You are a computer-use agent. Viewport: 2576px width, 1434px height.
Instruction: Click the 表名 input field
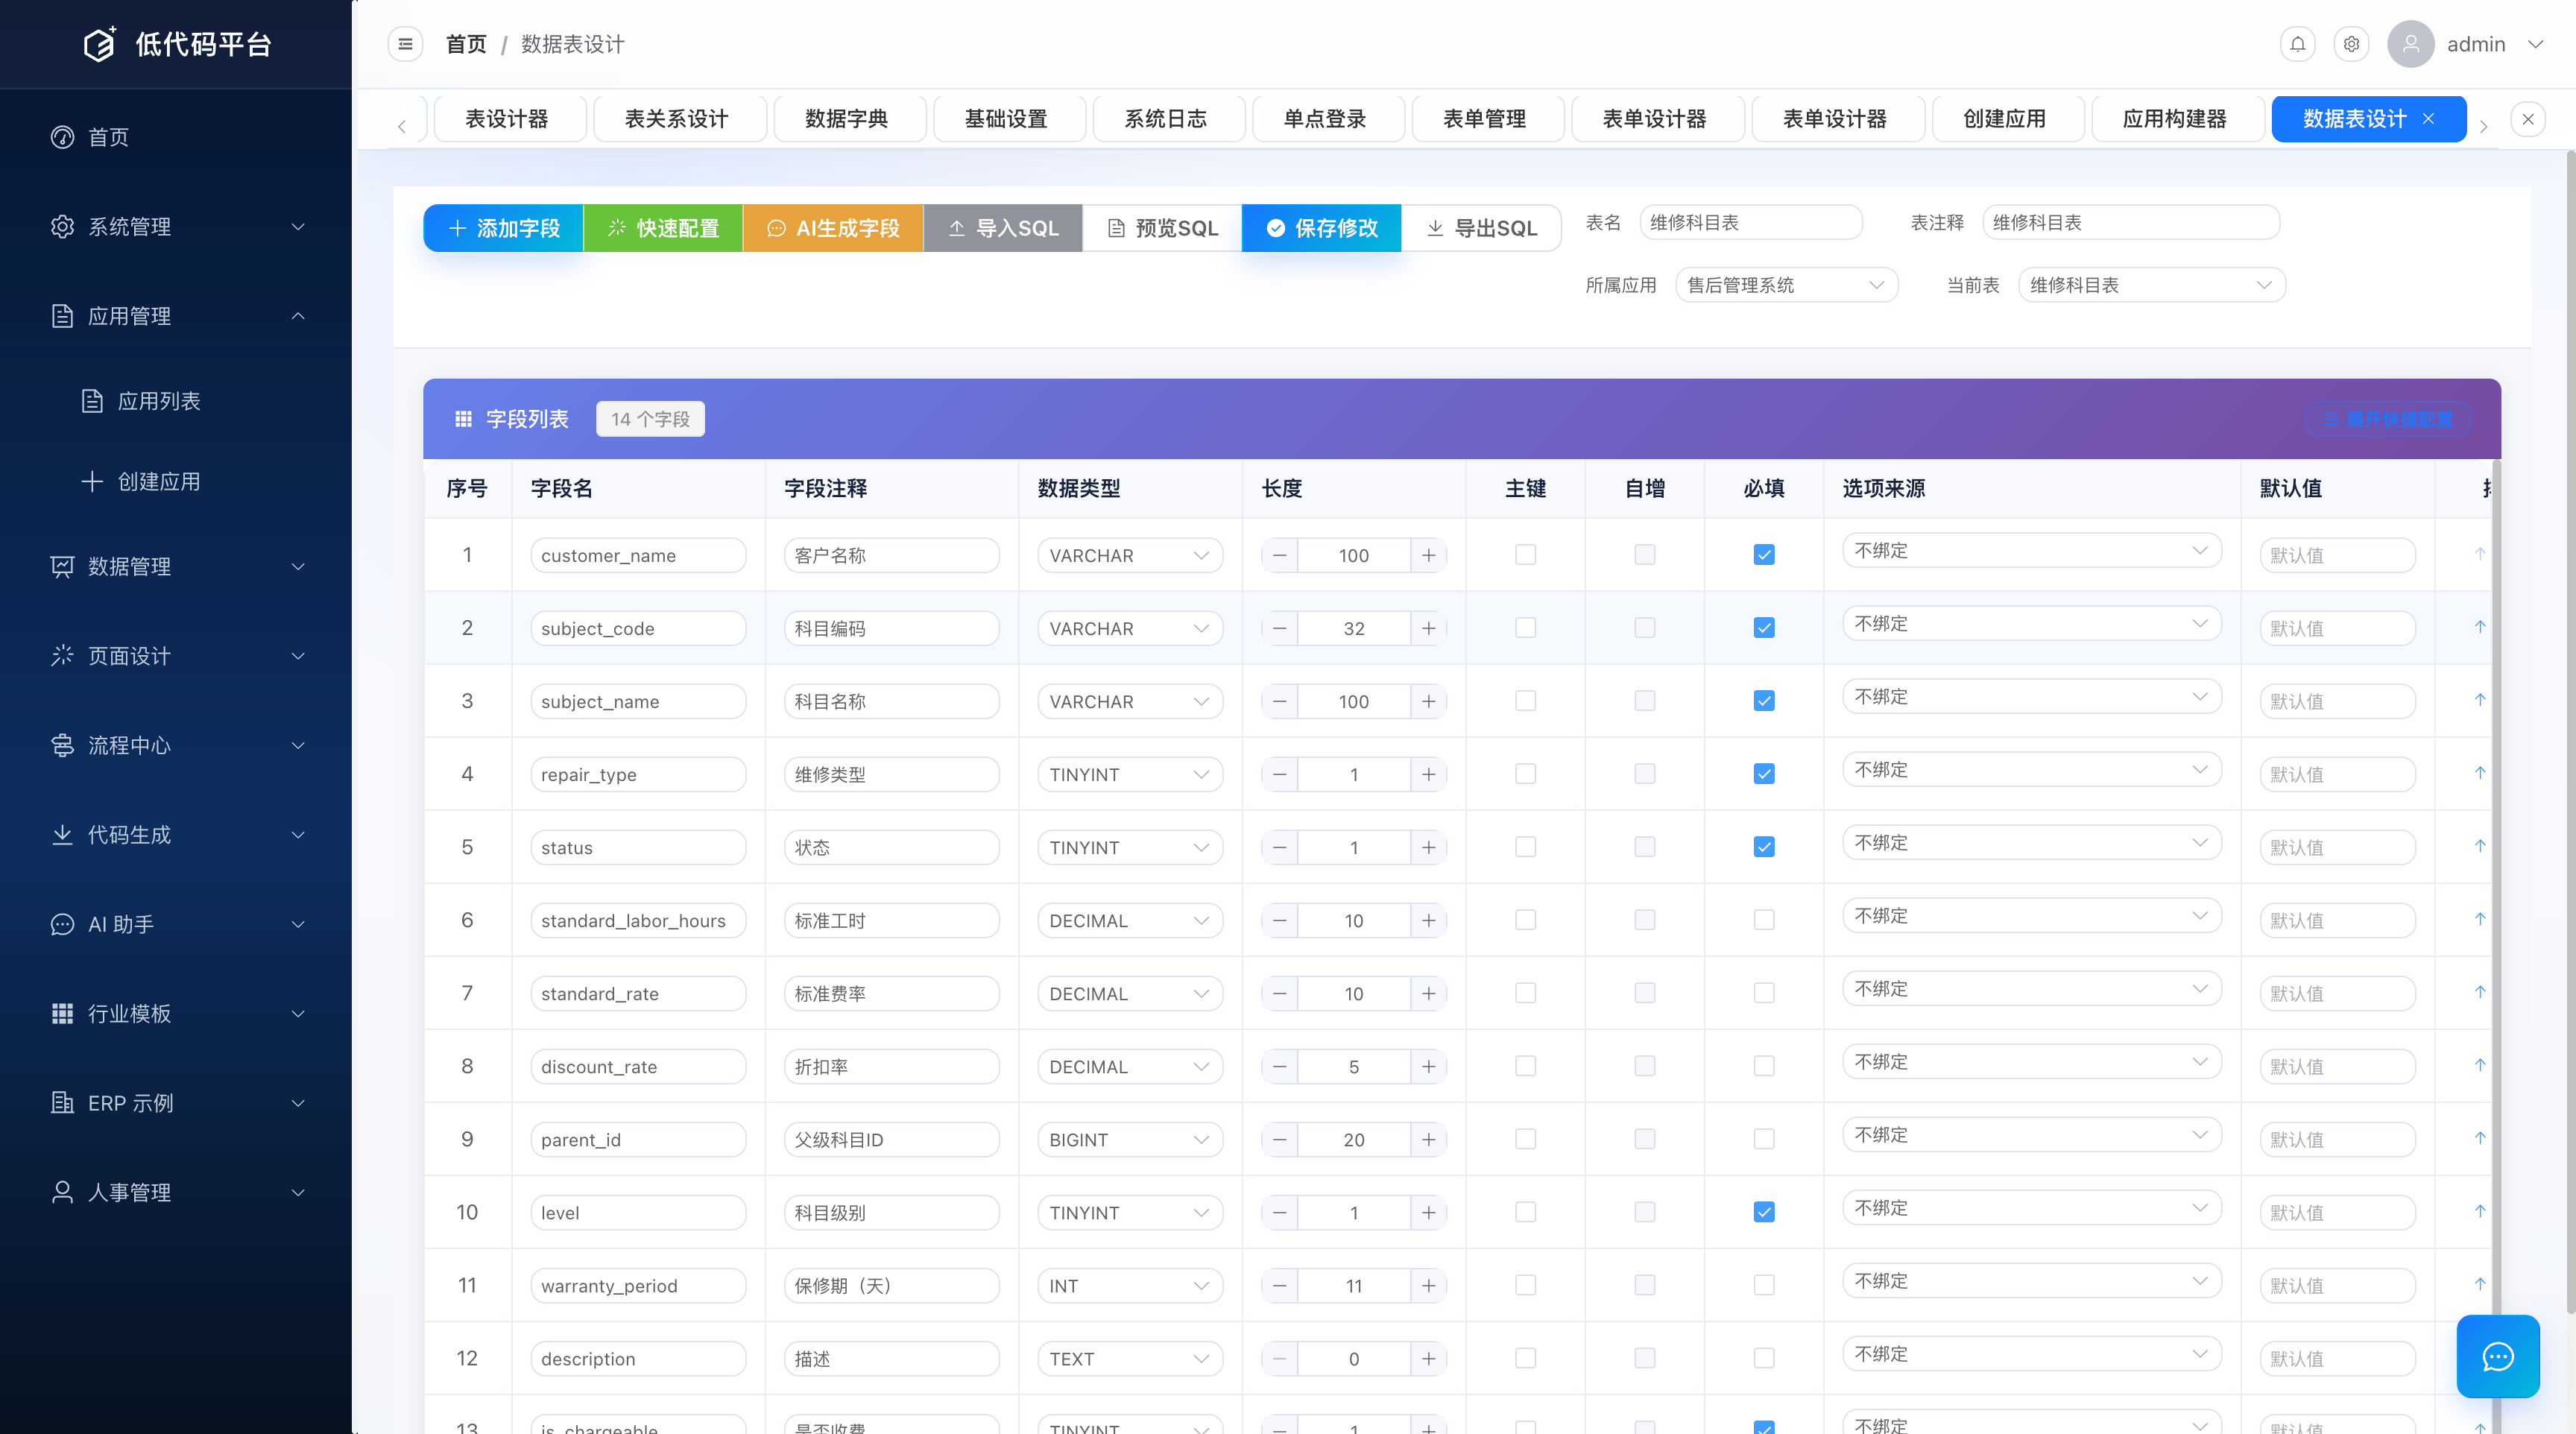tap(1751, 222)
